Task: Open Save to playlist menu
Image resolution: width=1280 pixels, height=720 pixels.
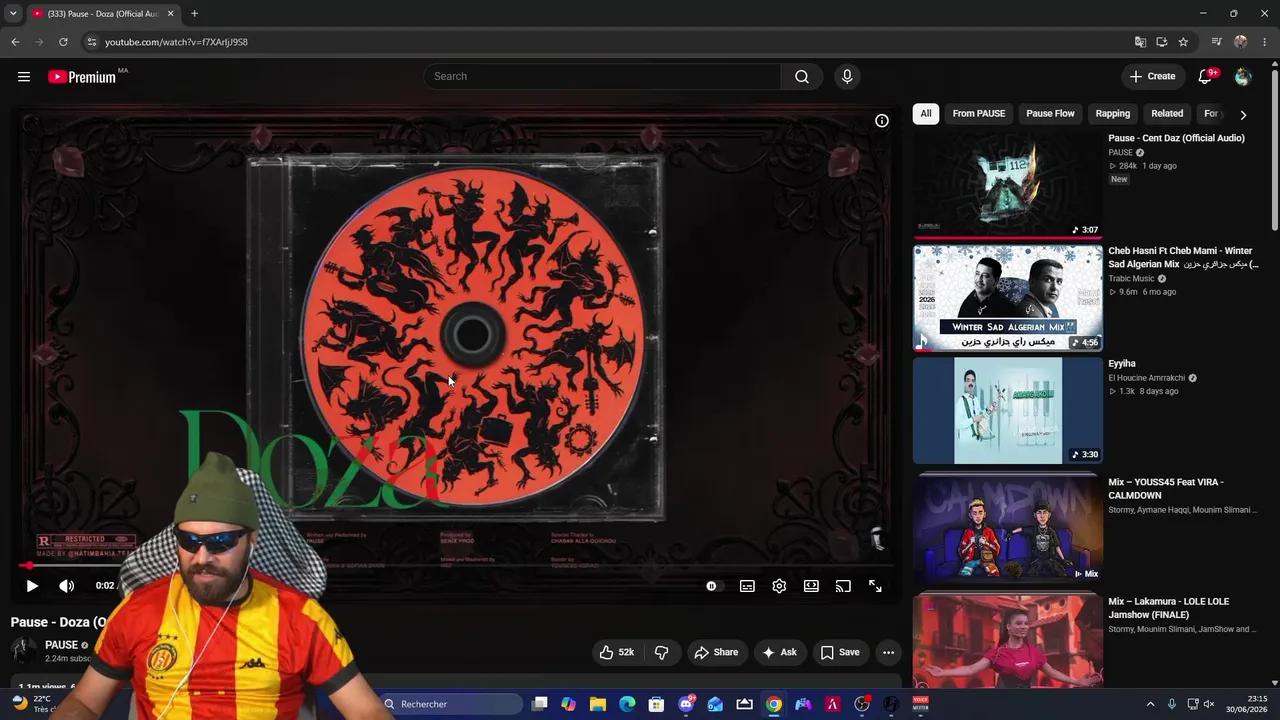Action: (x=840, y=652)
